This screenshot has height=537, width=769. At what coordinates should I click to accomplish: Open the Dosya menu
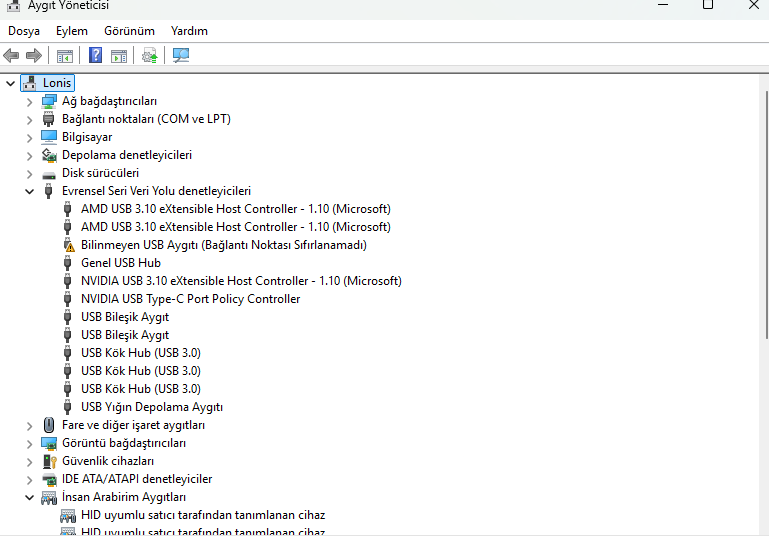24,31
